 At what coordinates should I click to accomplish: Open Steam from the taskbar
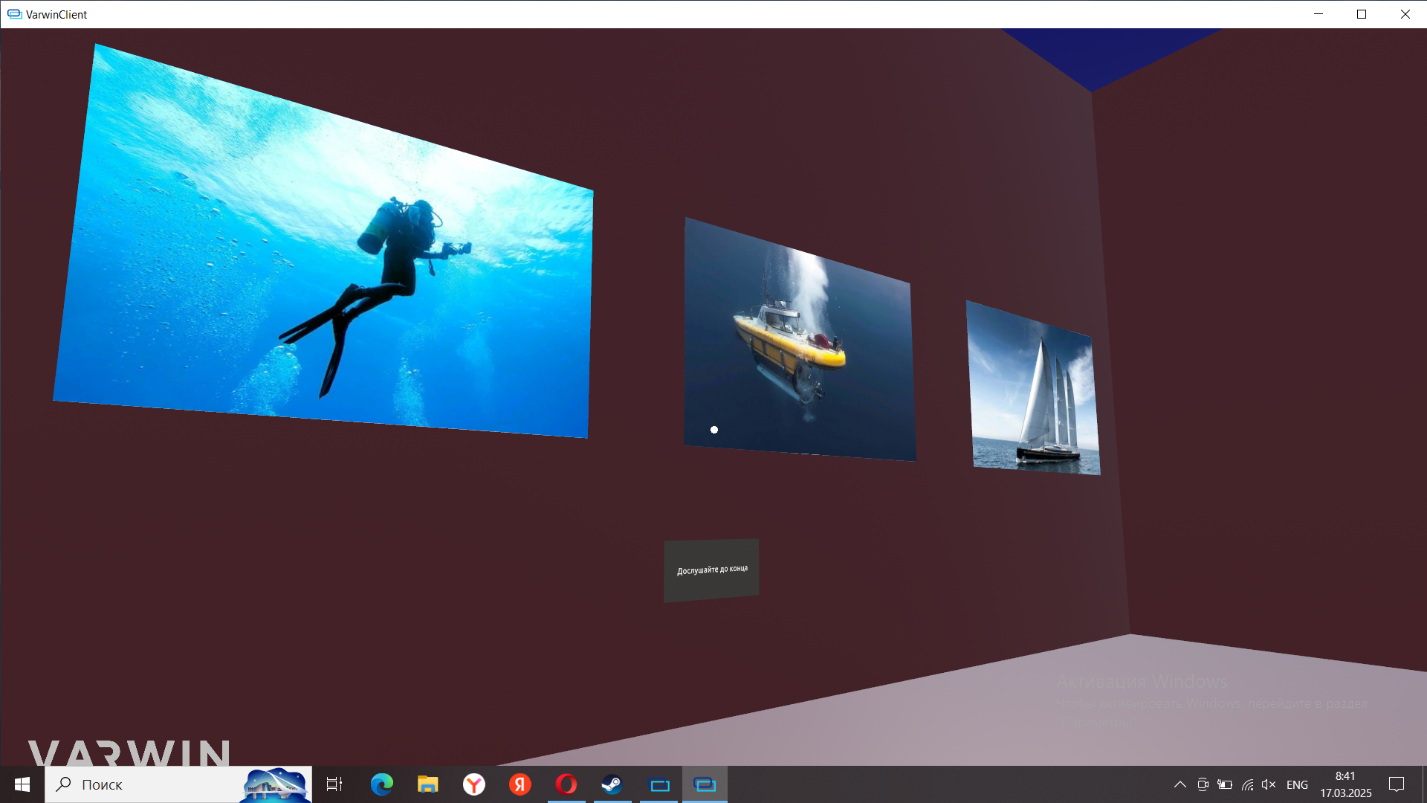(612, 785)
